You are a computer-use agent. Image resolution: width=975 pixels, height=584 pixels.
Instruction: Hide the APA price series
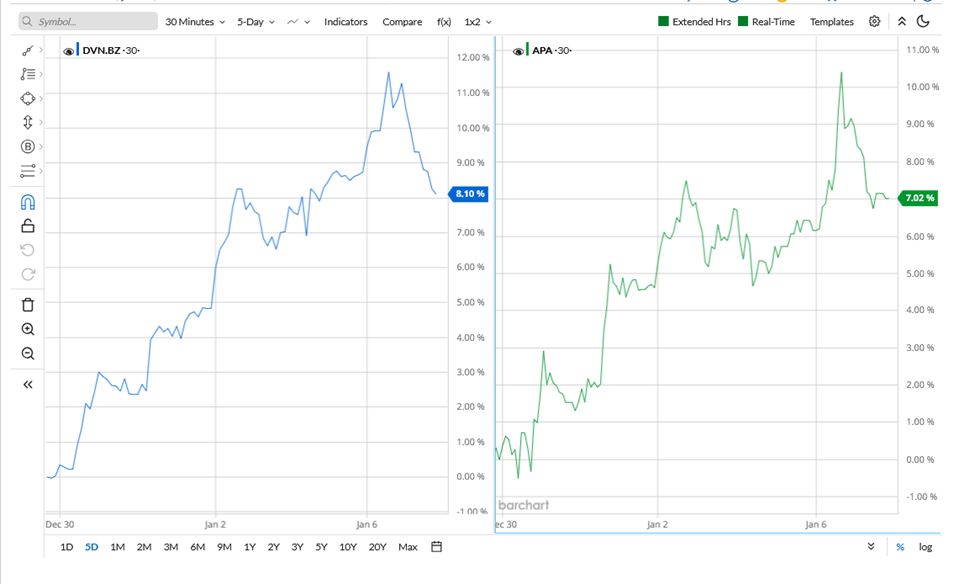pyautogui.click(x=516, y=51)
